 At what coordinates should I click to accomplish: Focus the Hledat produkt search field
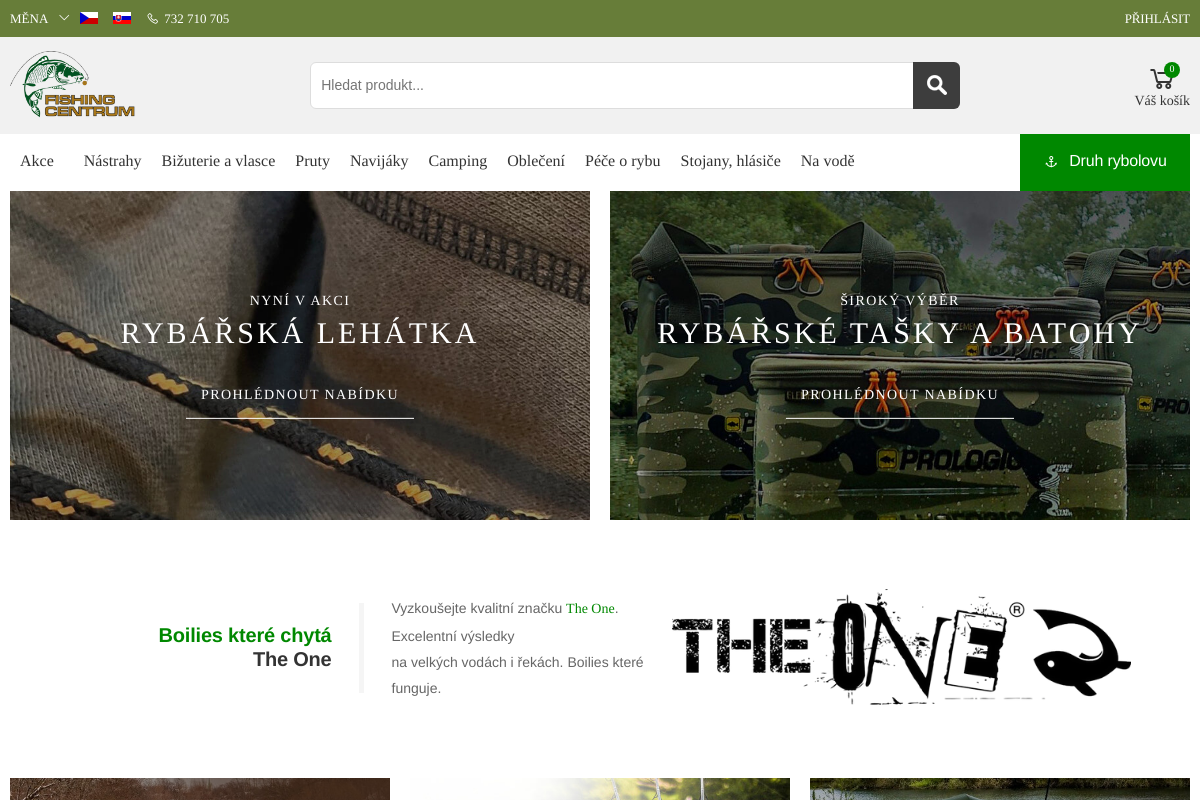pyautogui.click(x=611, y=85)
